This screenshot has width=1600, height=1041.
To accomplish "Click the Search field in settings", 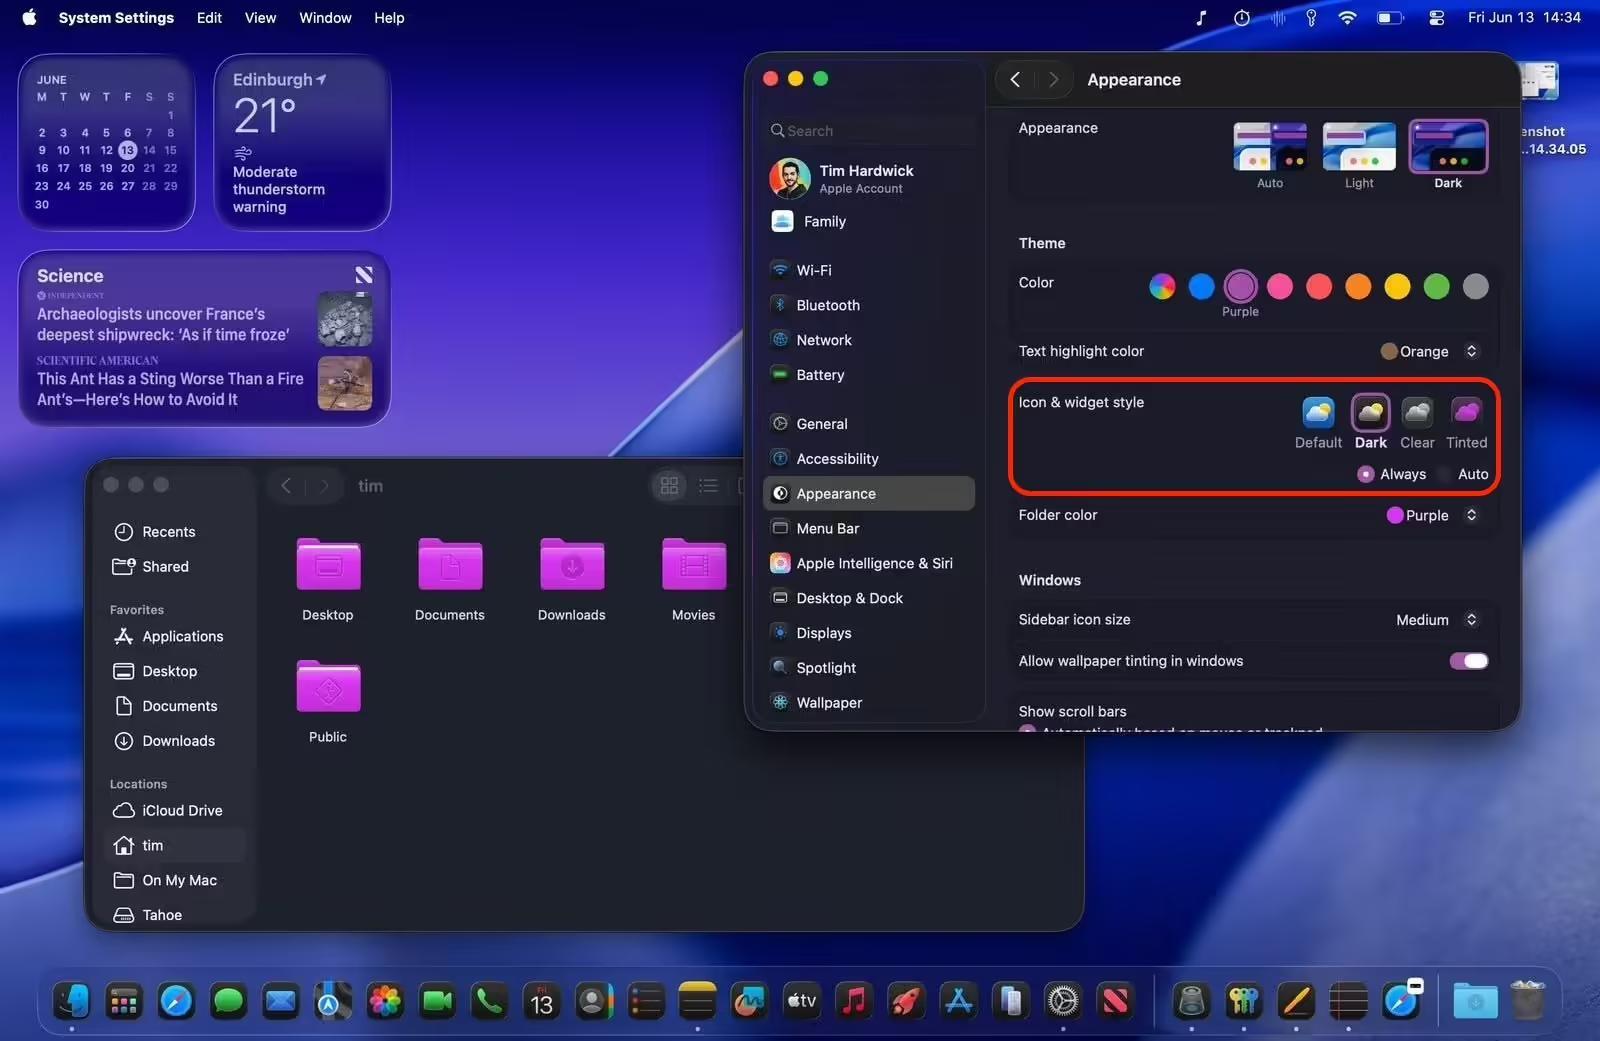I will point(870,131).
